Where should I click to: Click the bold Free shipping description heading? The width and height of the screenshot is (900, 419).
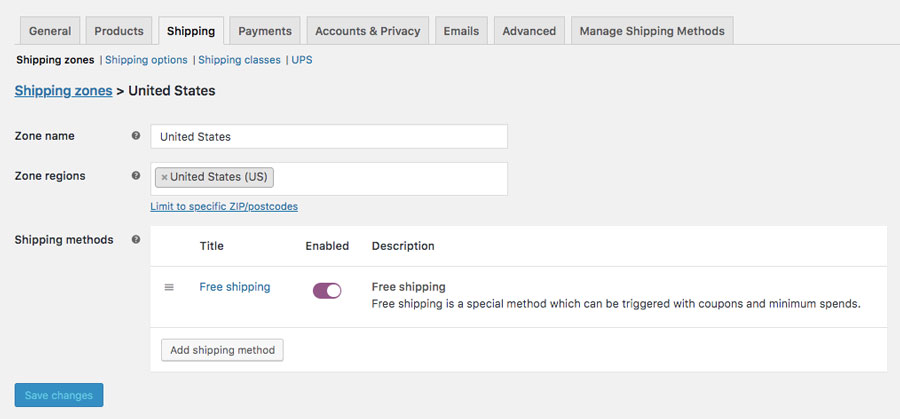409,286
